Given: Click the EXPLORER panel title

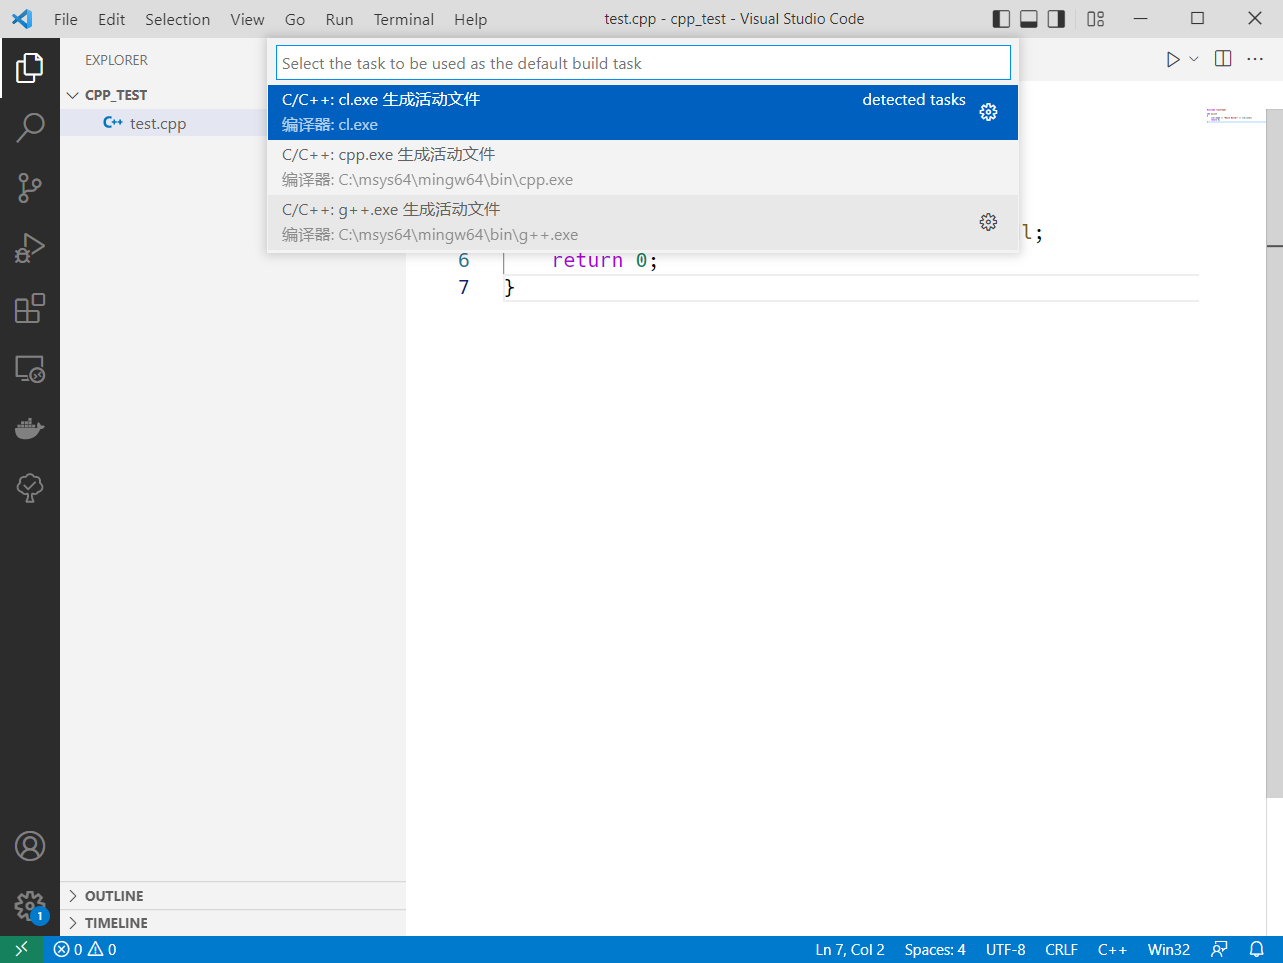Looking at the screenshot, I should [116, 60].
